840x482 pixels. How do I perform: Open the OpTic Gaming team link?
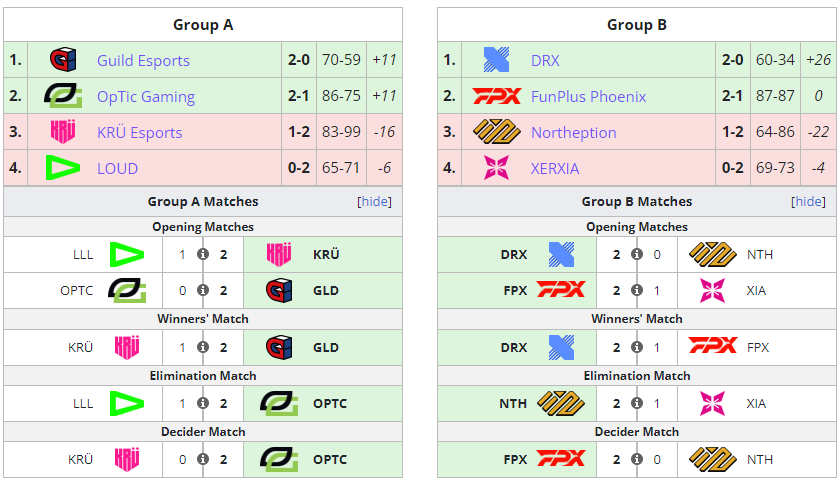[146, 96]
